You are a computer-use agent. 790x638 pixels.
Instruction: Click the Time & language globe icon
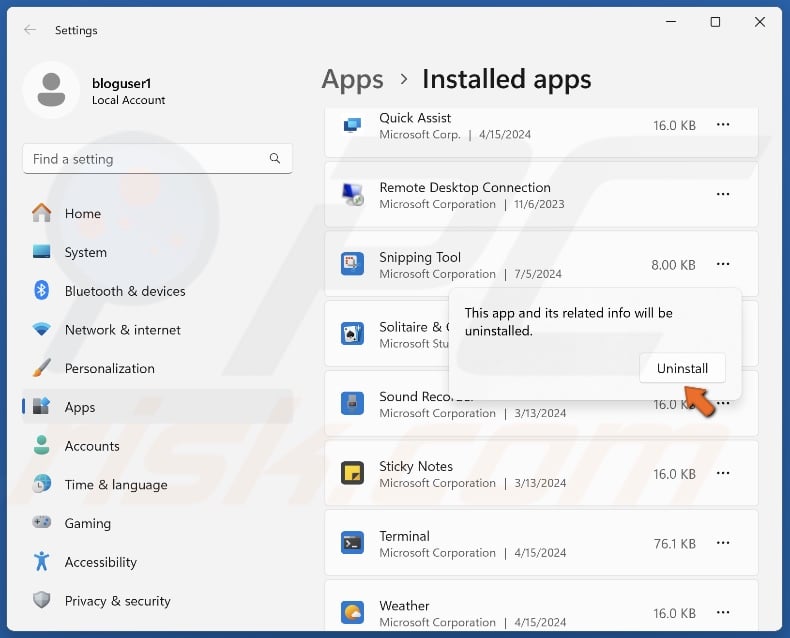(x=41, y=484)
